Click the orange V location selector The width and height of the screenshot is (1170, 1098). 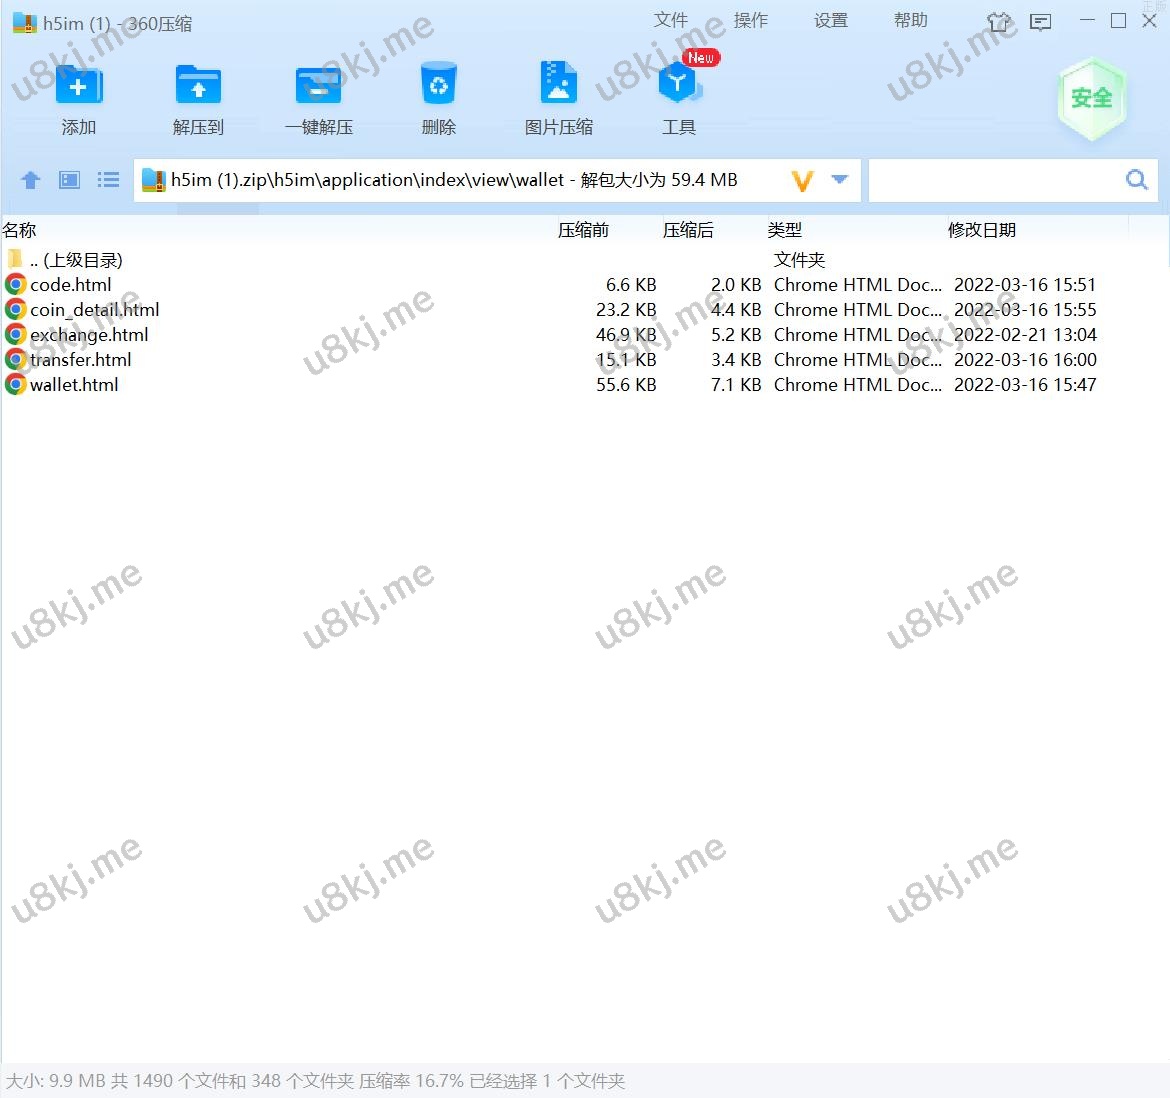point(801,180)
